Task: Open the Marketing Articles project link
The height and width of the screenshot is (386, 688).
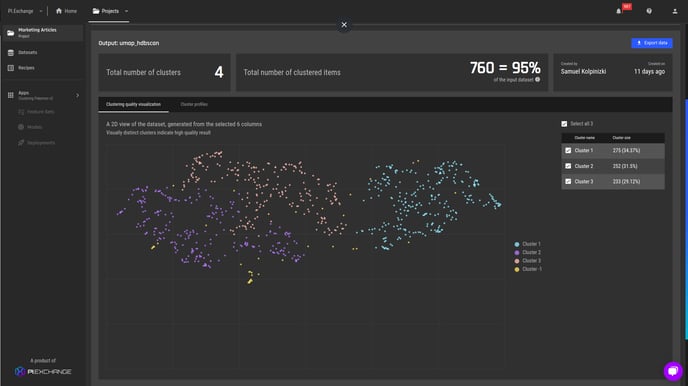Action: 37,30
